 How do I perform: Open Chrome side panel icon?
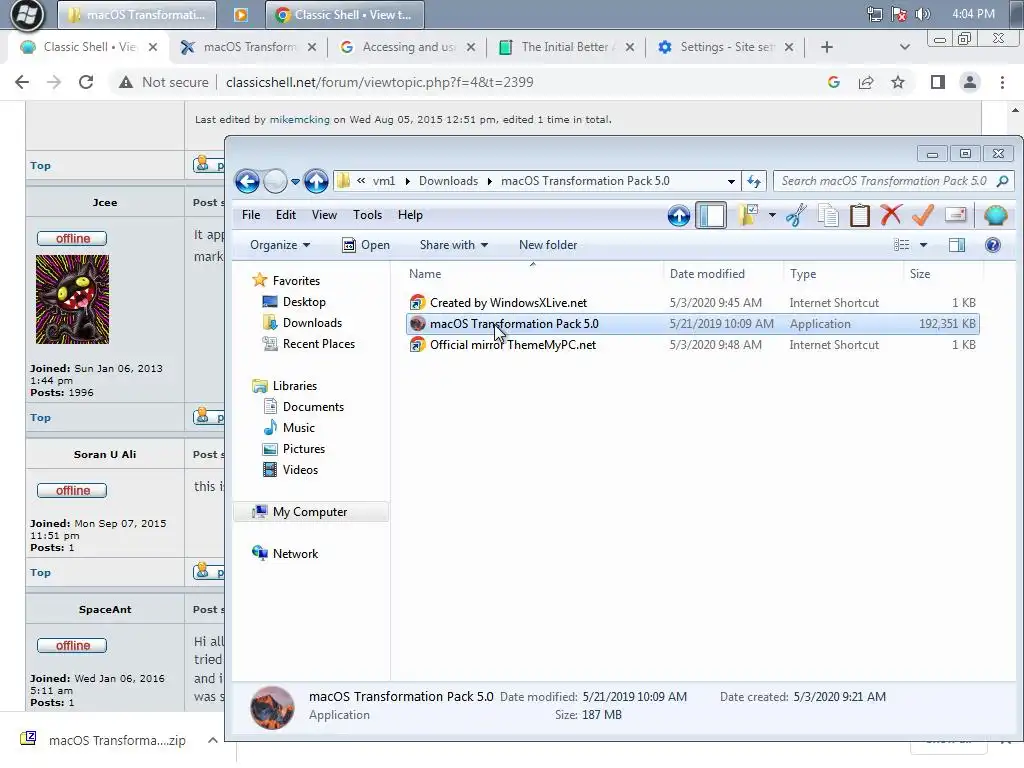(938, 82)
